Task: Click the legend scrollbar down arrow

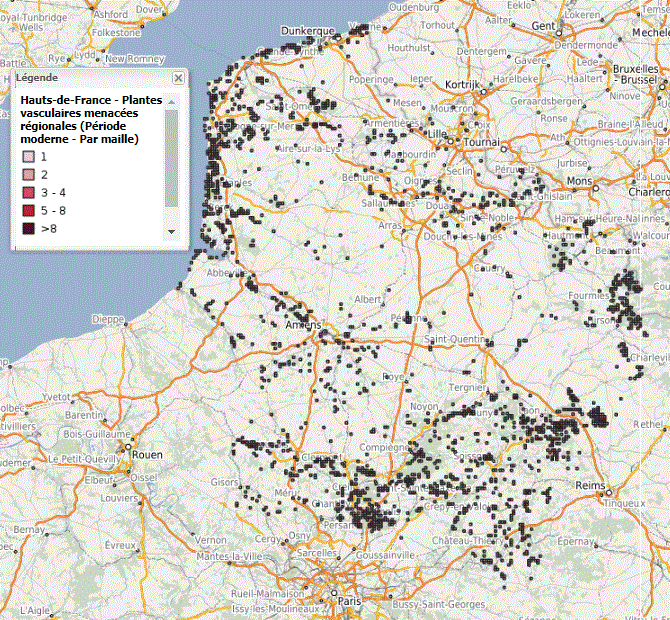Action: coord(171,231)
